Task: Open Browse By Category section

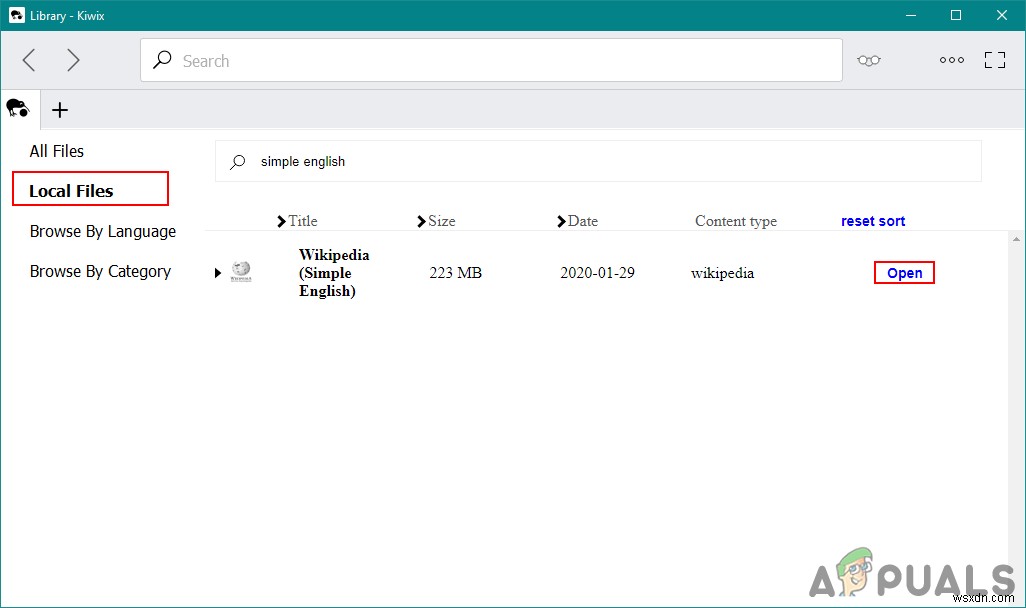Action: tap(100, 271)
